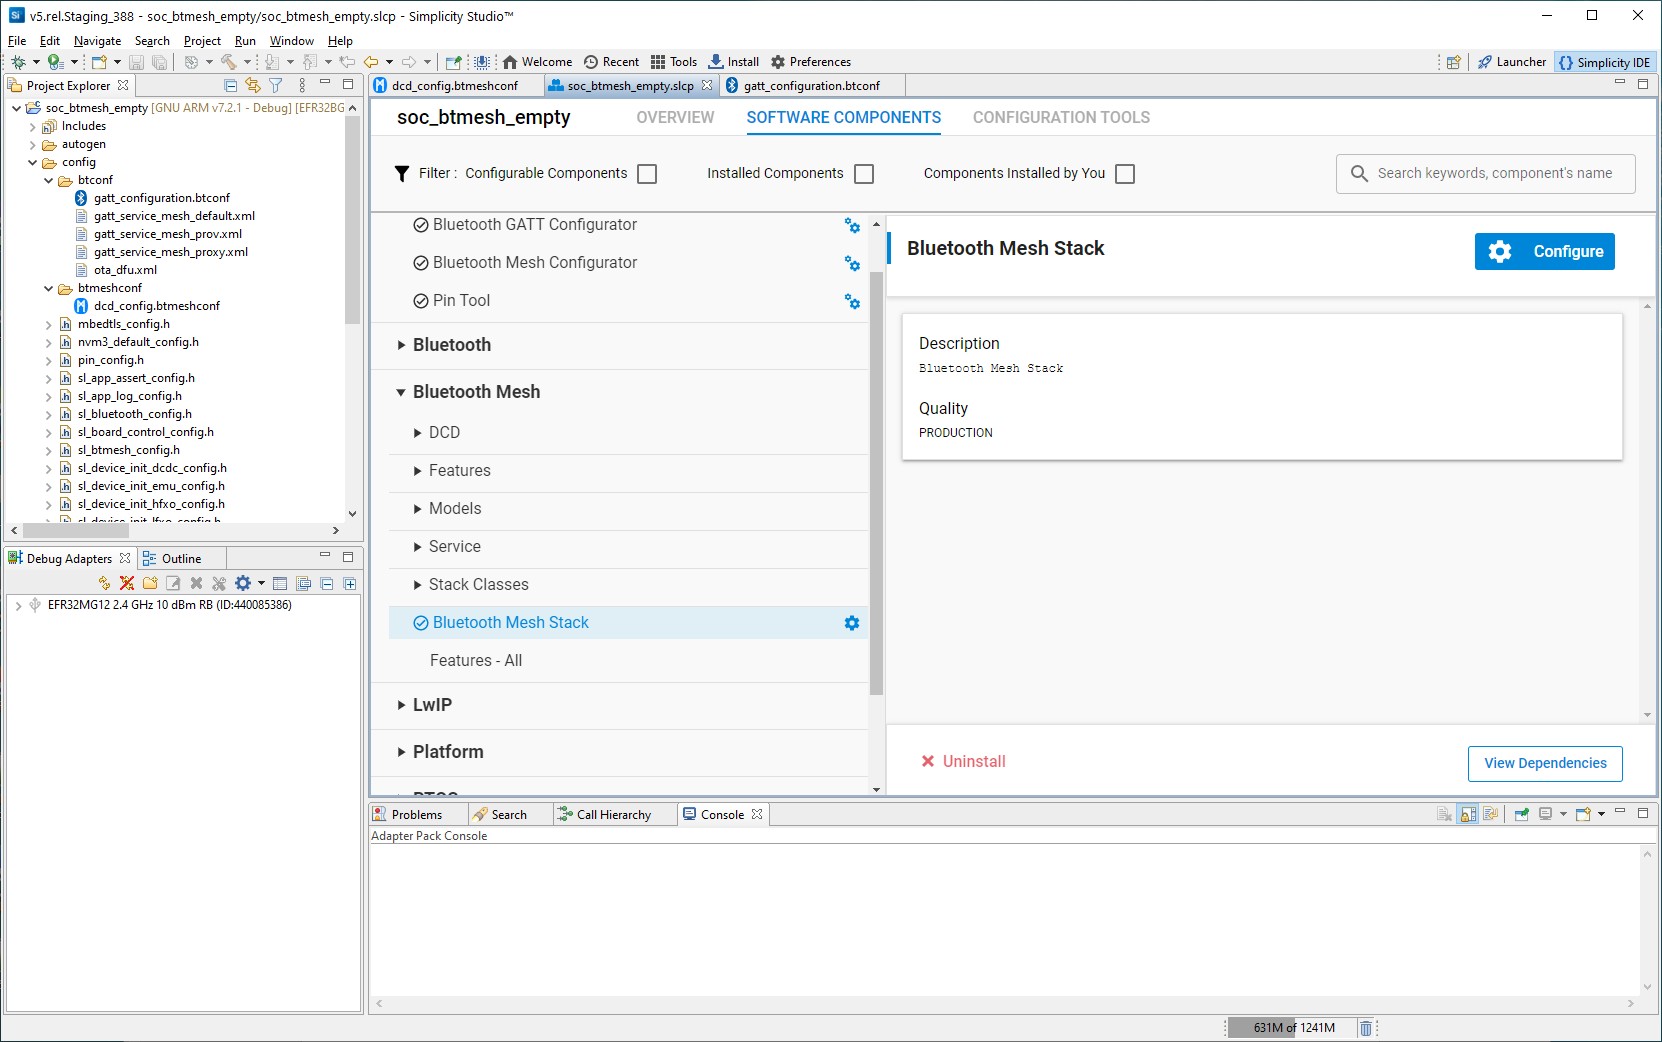The image size is (1662, 1042).
Task: Check the Installed Components checkbox
Action: tap(863, 173)
